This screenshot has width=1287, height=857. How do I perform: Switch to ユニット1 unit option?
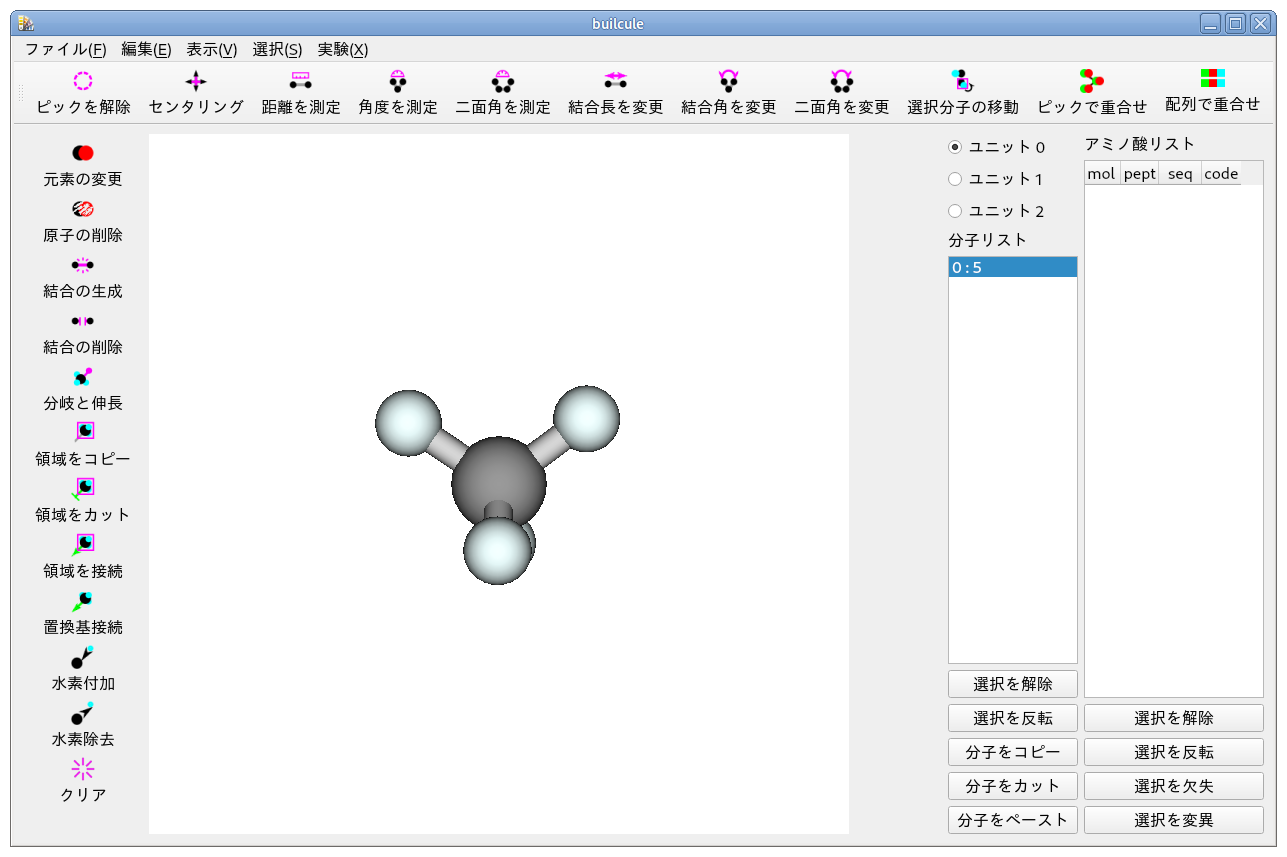pyautogui.click(x=955, y=178)
